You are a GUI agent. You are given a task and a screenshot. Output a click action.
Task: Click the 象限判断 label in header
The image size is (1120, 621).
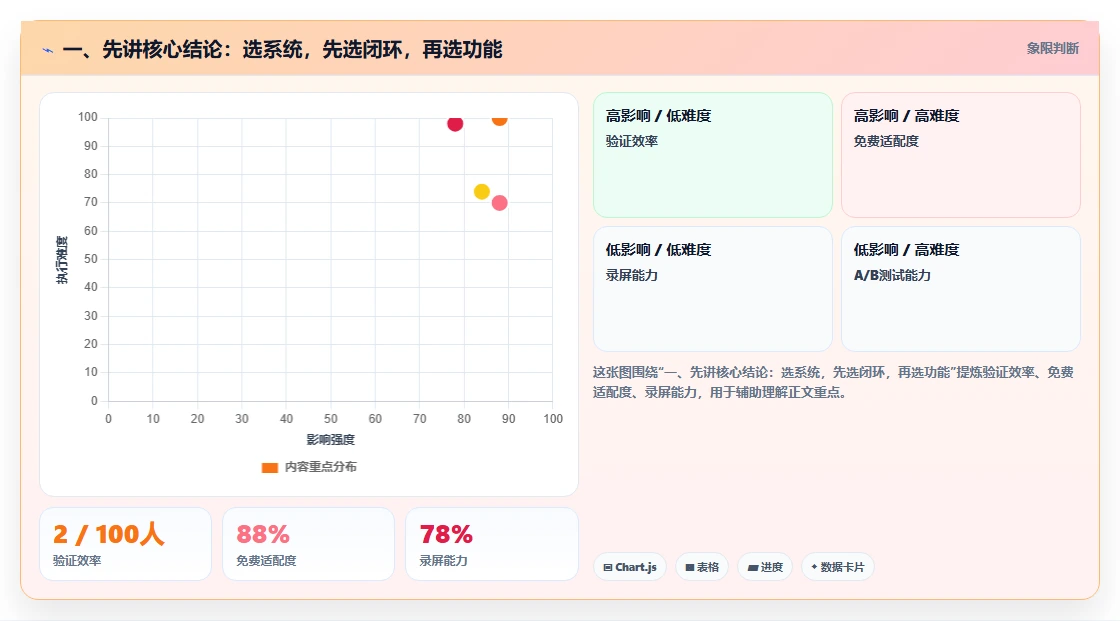(x=1052, y=49)
